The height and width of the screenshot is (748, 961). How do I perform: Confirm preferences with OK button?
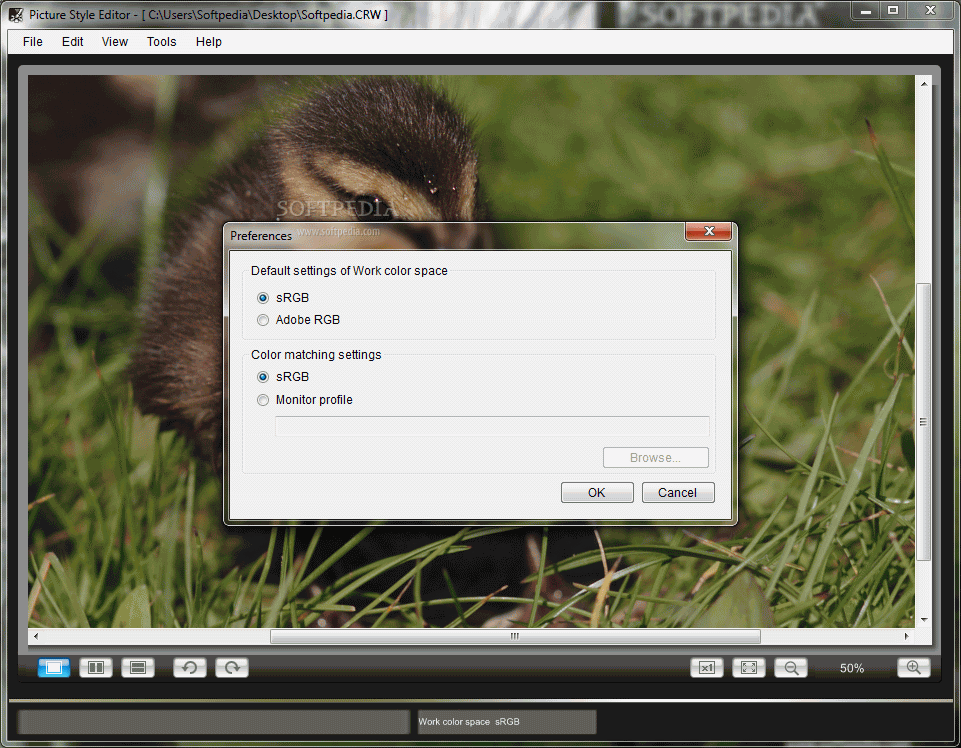(x=597, y=492)
